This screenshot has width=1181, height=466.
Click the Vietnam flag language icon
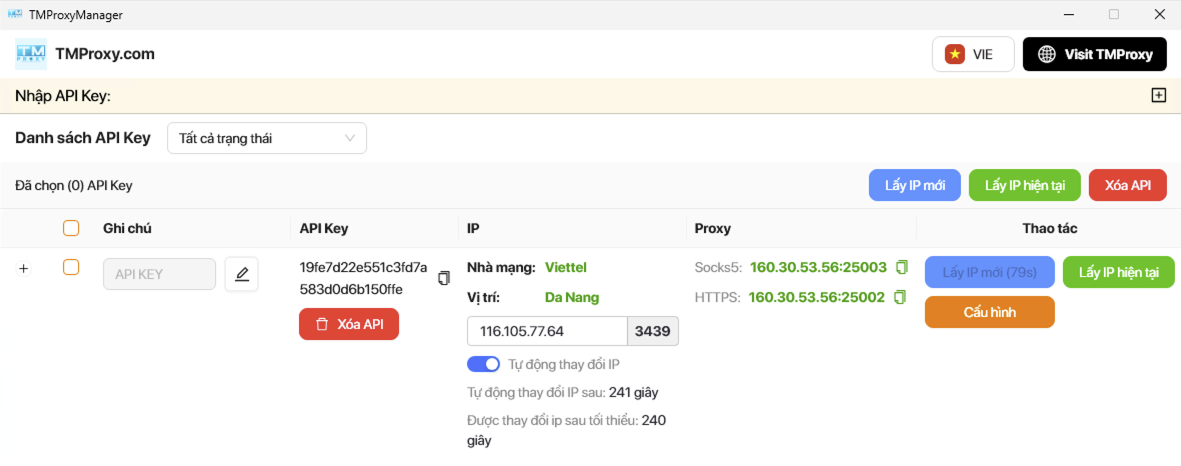coord(954,54)
